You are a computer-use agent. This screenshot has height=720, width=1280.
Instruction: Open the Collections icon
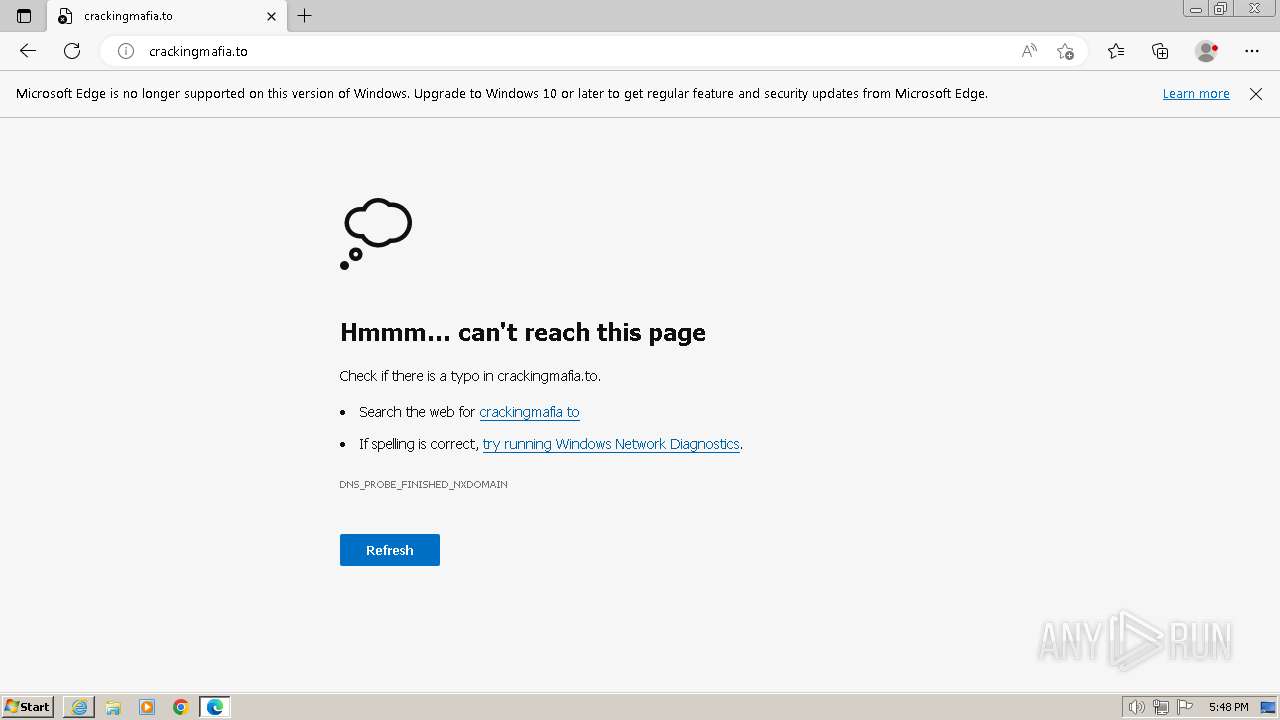(x=1160, y=51)
